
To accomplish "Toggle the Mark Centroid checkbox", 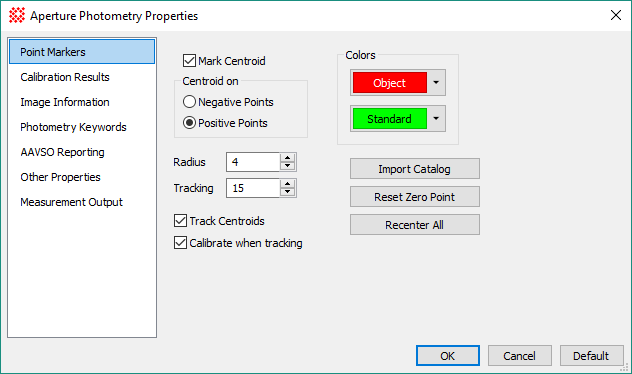I will pyautogui.click(x=189, y=61).
